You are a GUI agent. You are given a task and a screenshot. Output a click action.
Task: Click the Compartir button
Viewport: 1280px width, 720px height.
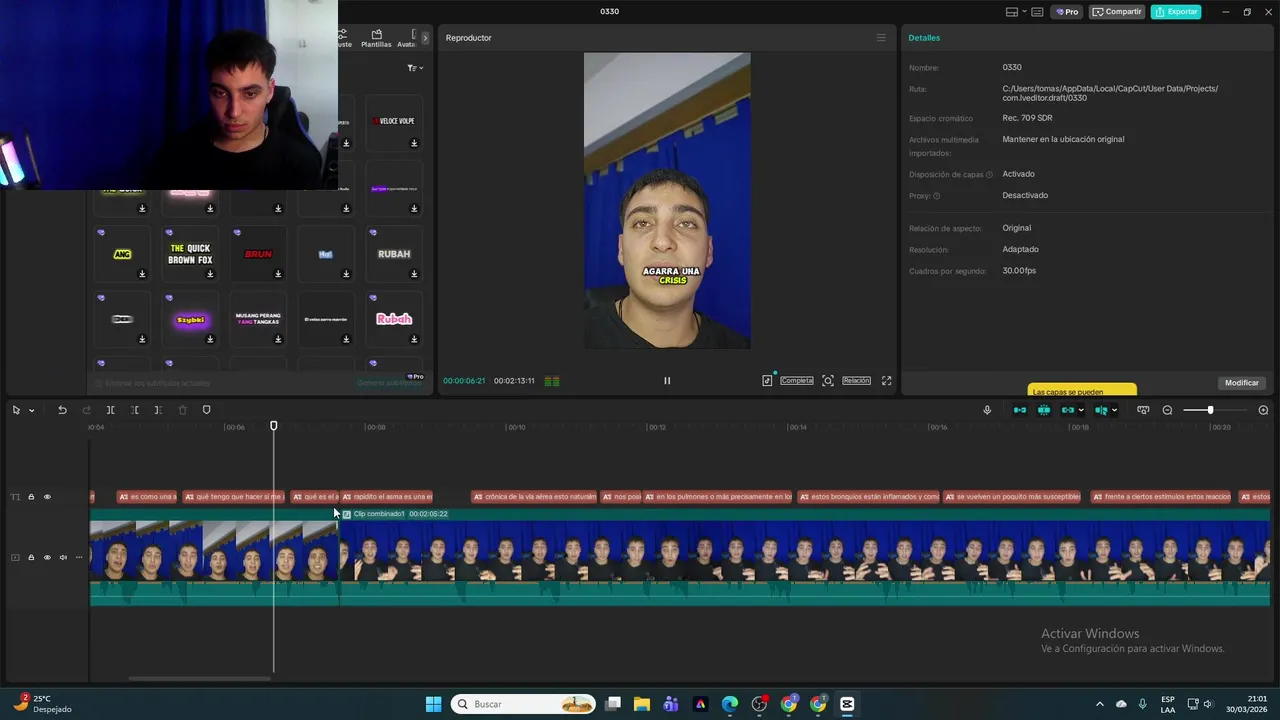coord(1117,12)
